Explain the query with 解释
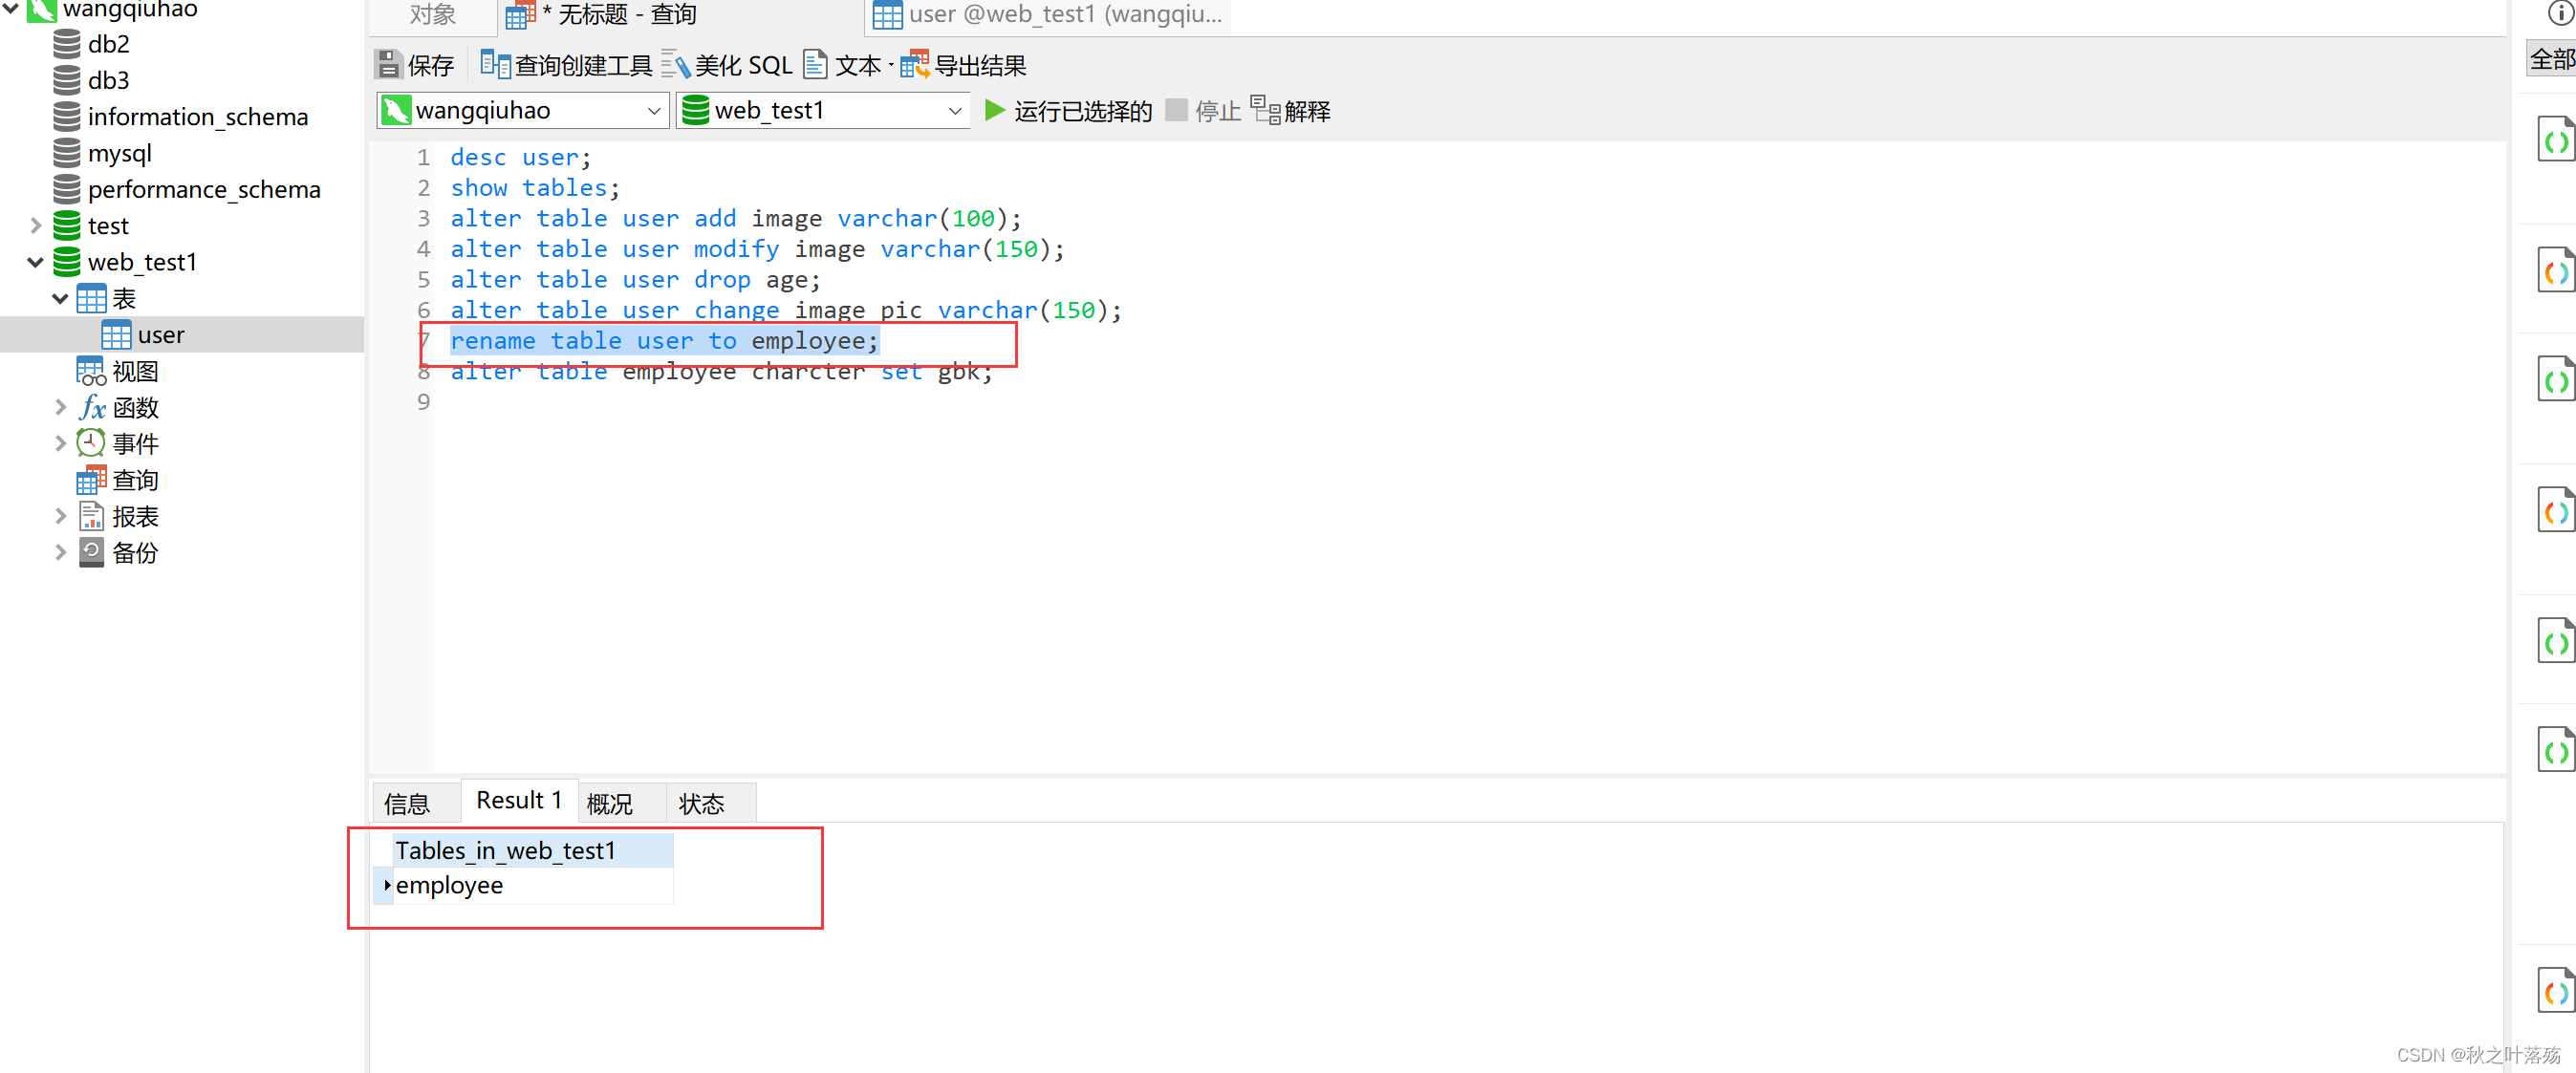Image resolution: width=2576 pixels, height=1073 pixels. pos(1291,111)
